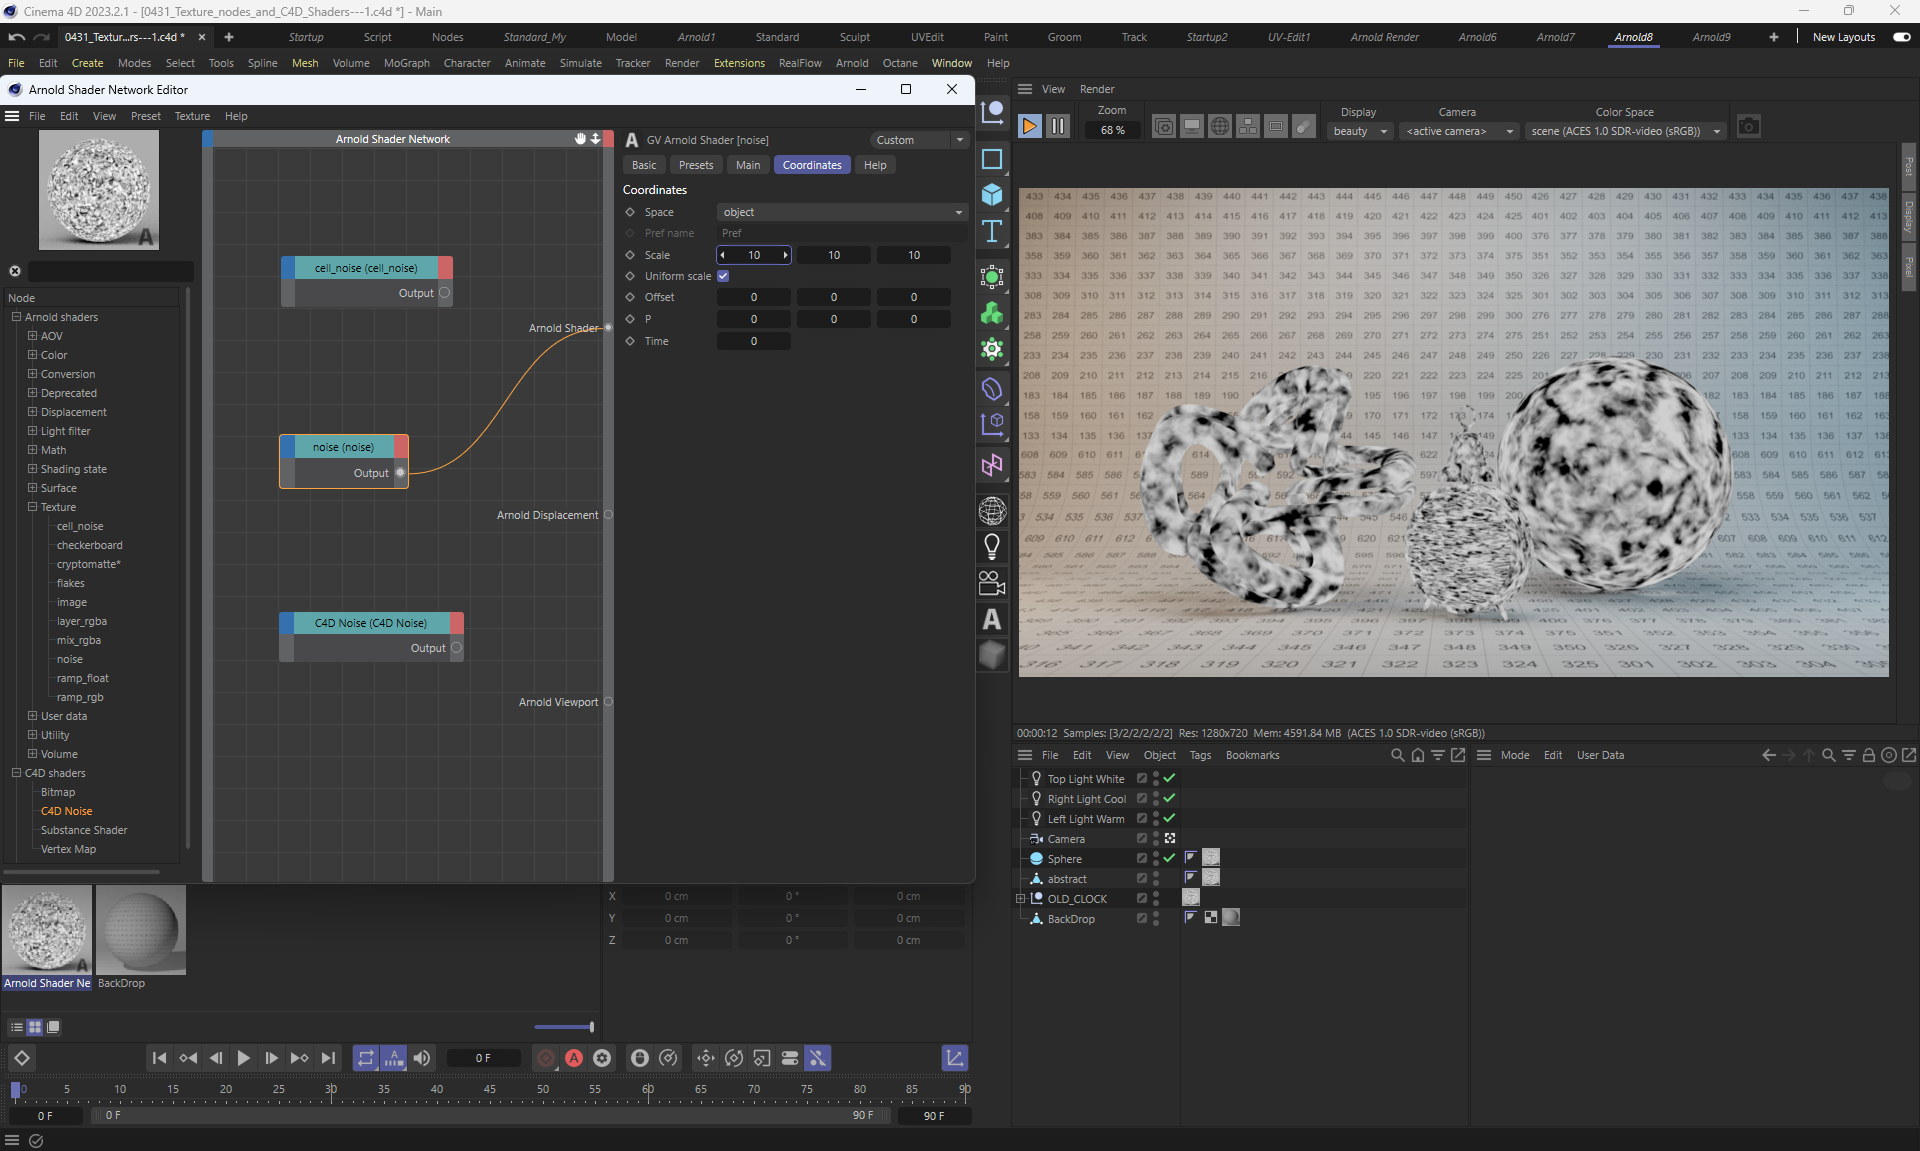Select the Text spline tool icon
The height and width of the screenshot is (1151, 1920).
992,232
